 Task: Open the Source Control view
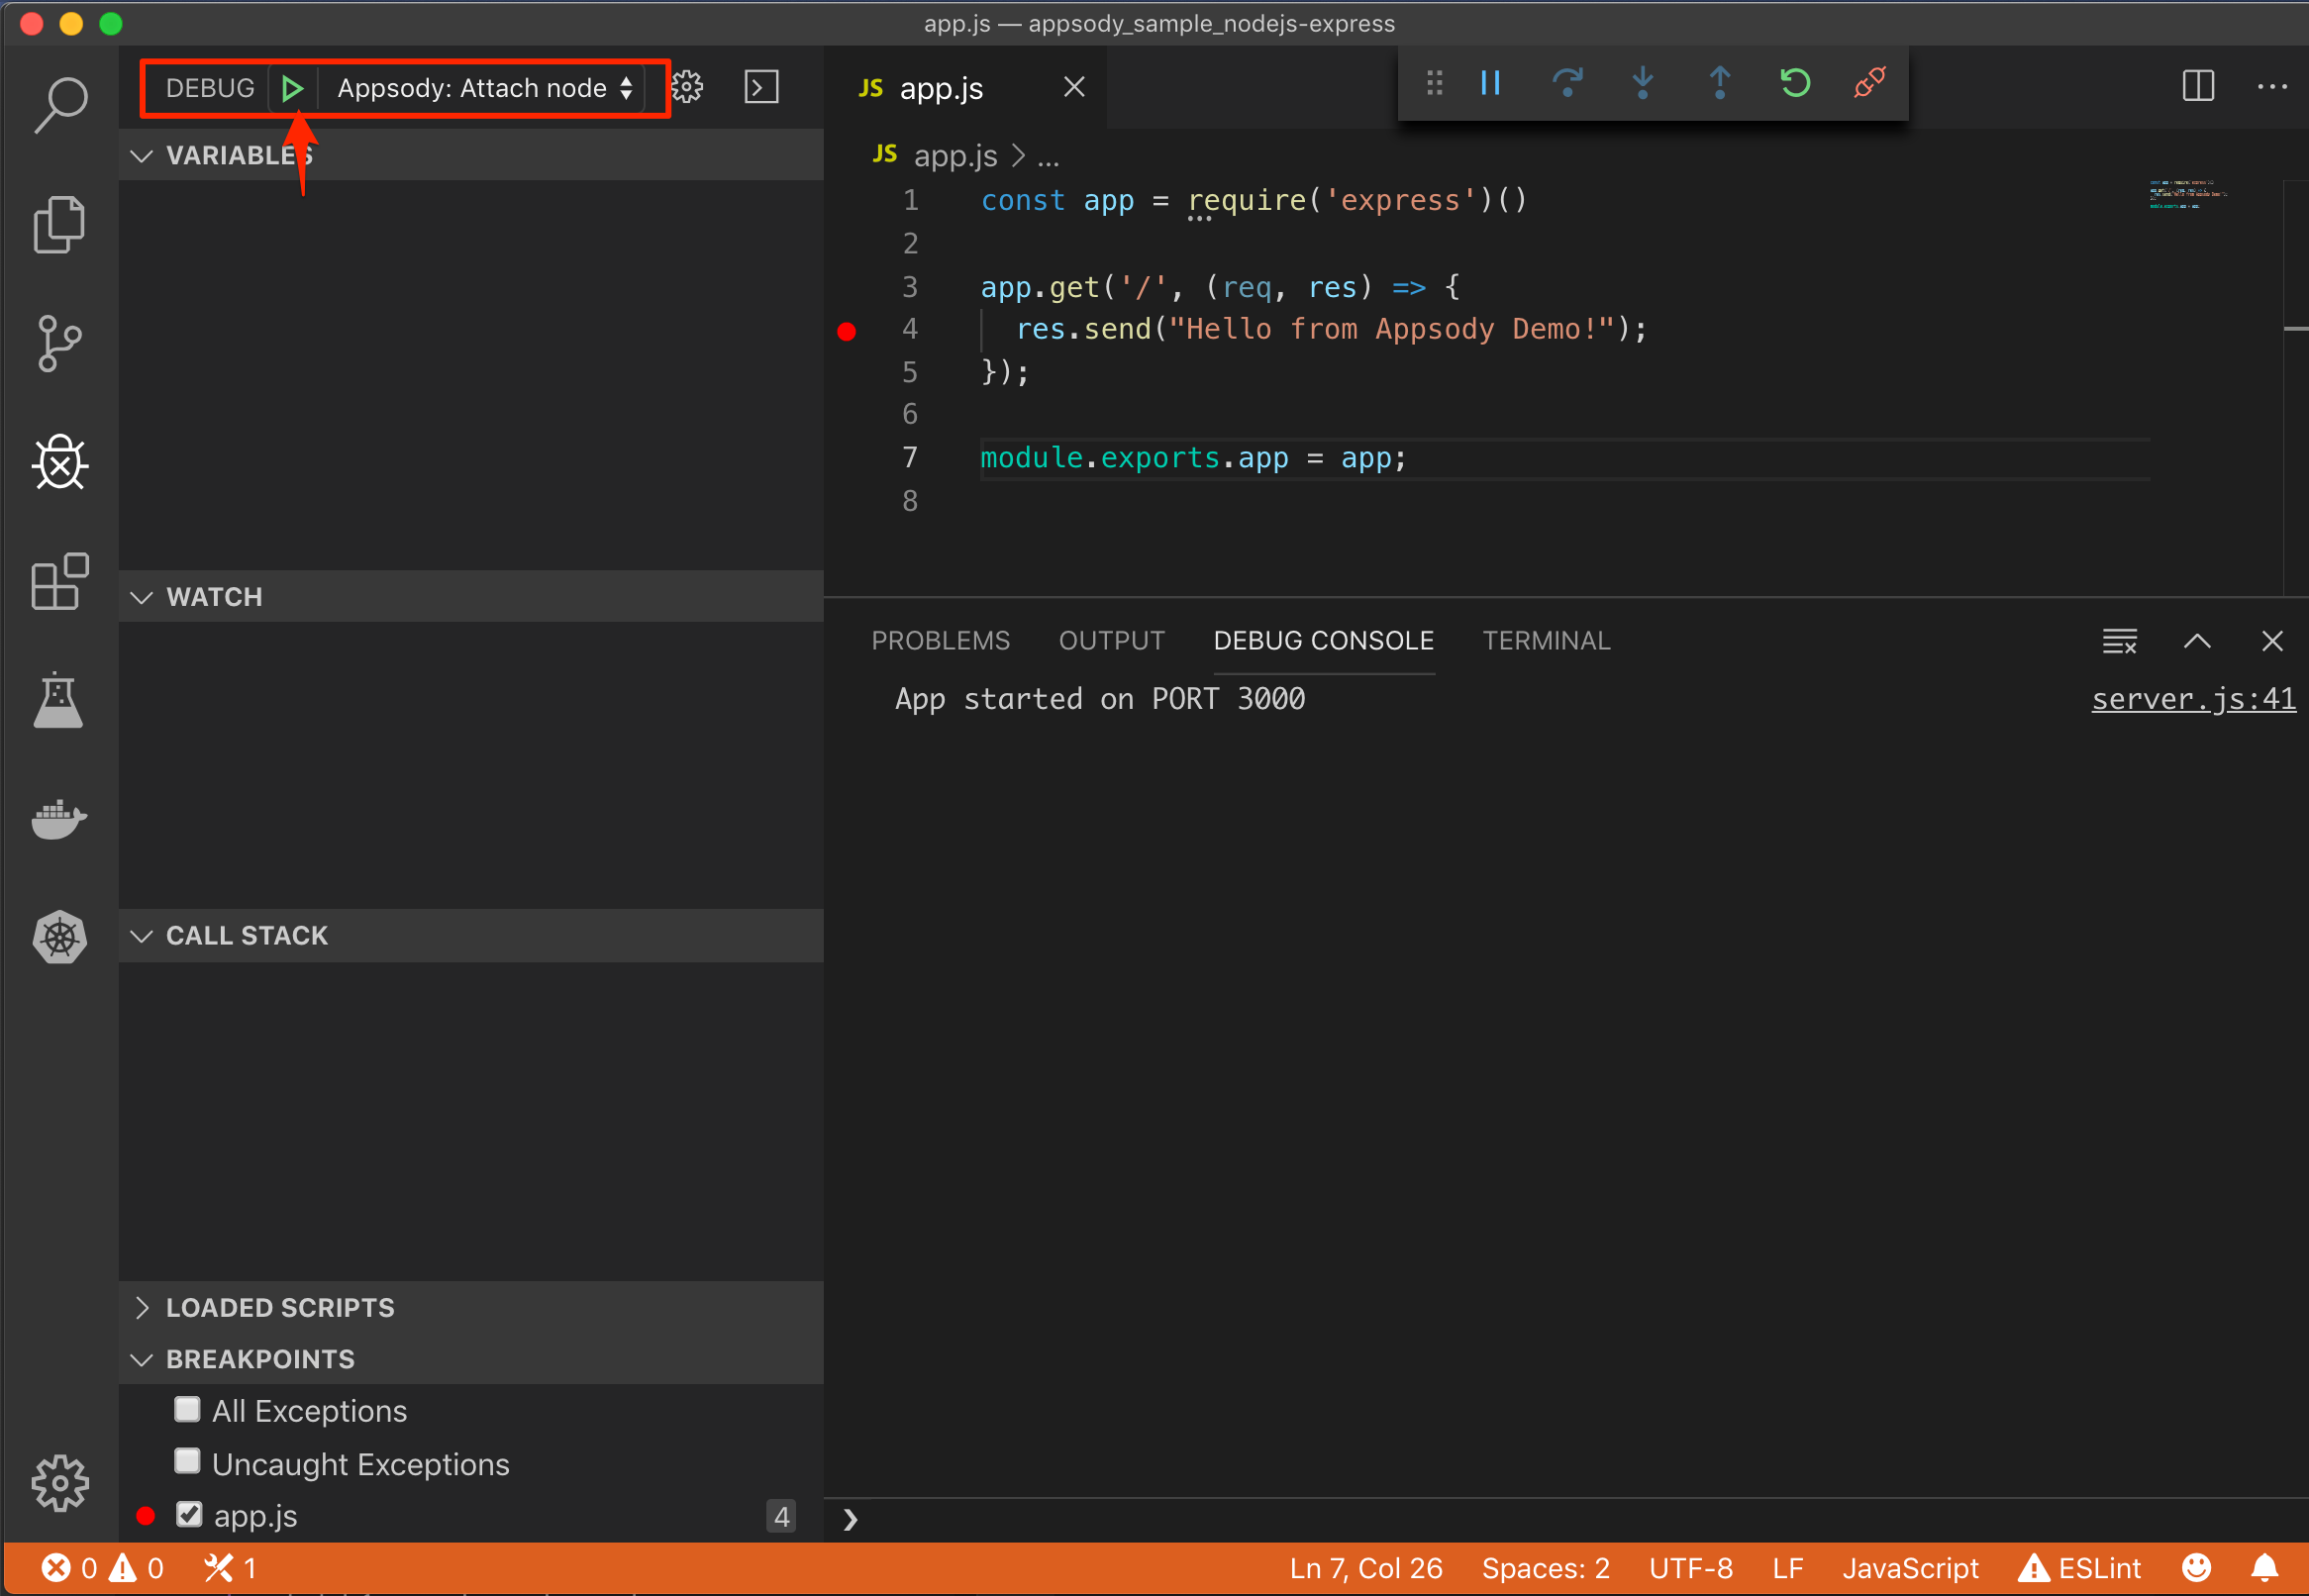pos(60,343)
